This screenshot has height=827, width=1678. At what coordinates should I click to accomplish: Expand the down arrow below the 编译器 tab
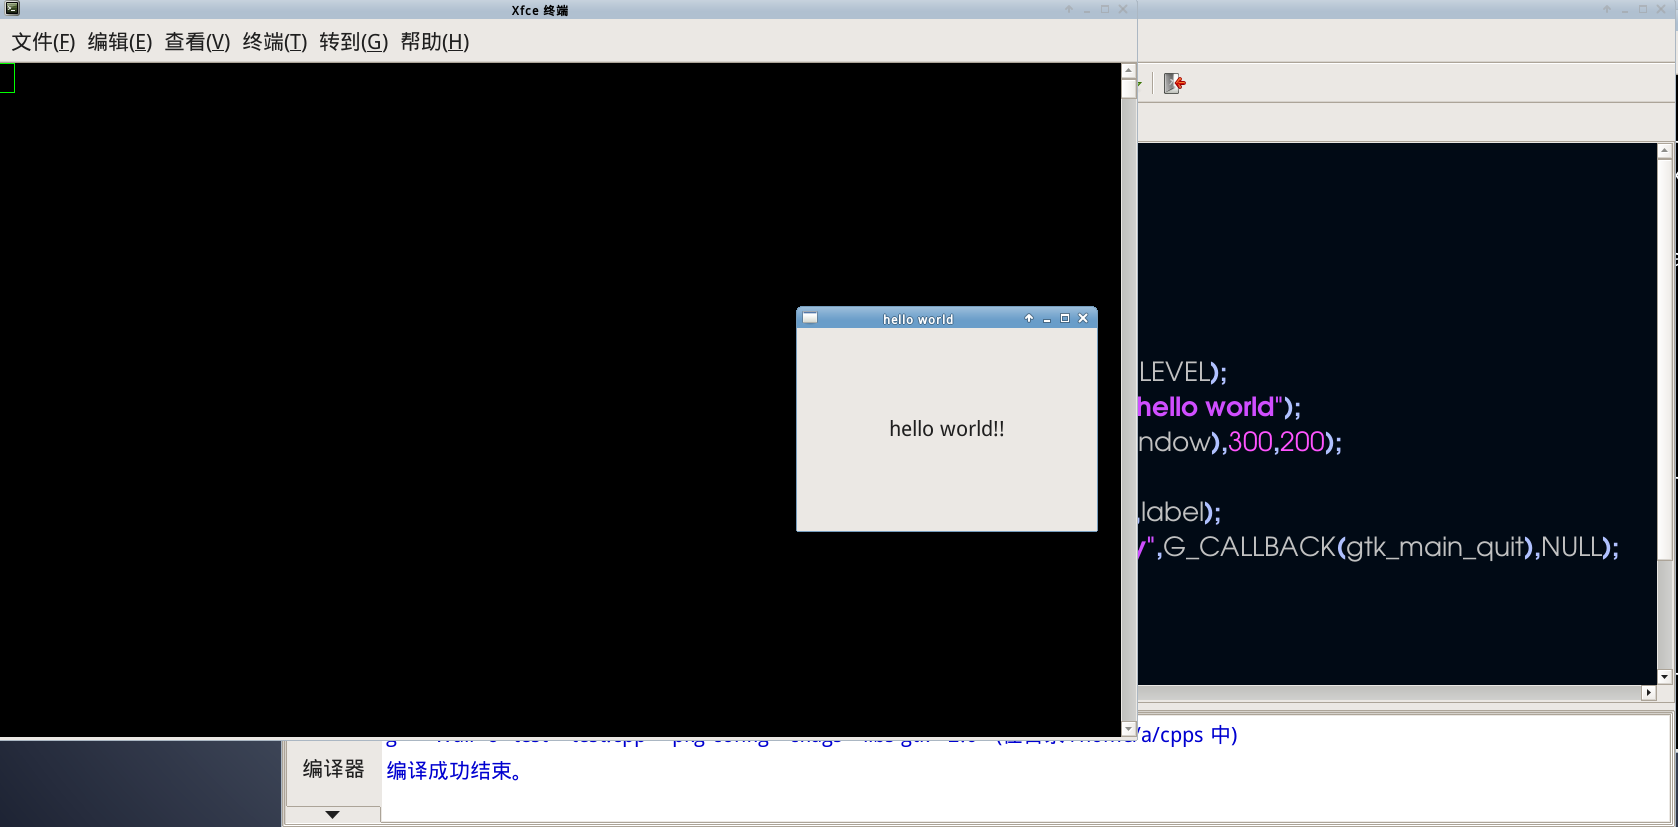(333, 815)
